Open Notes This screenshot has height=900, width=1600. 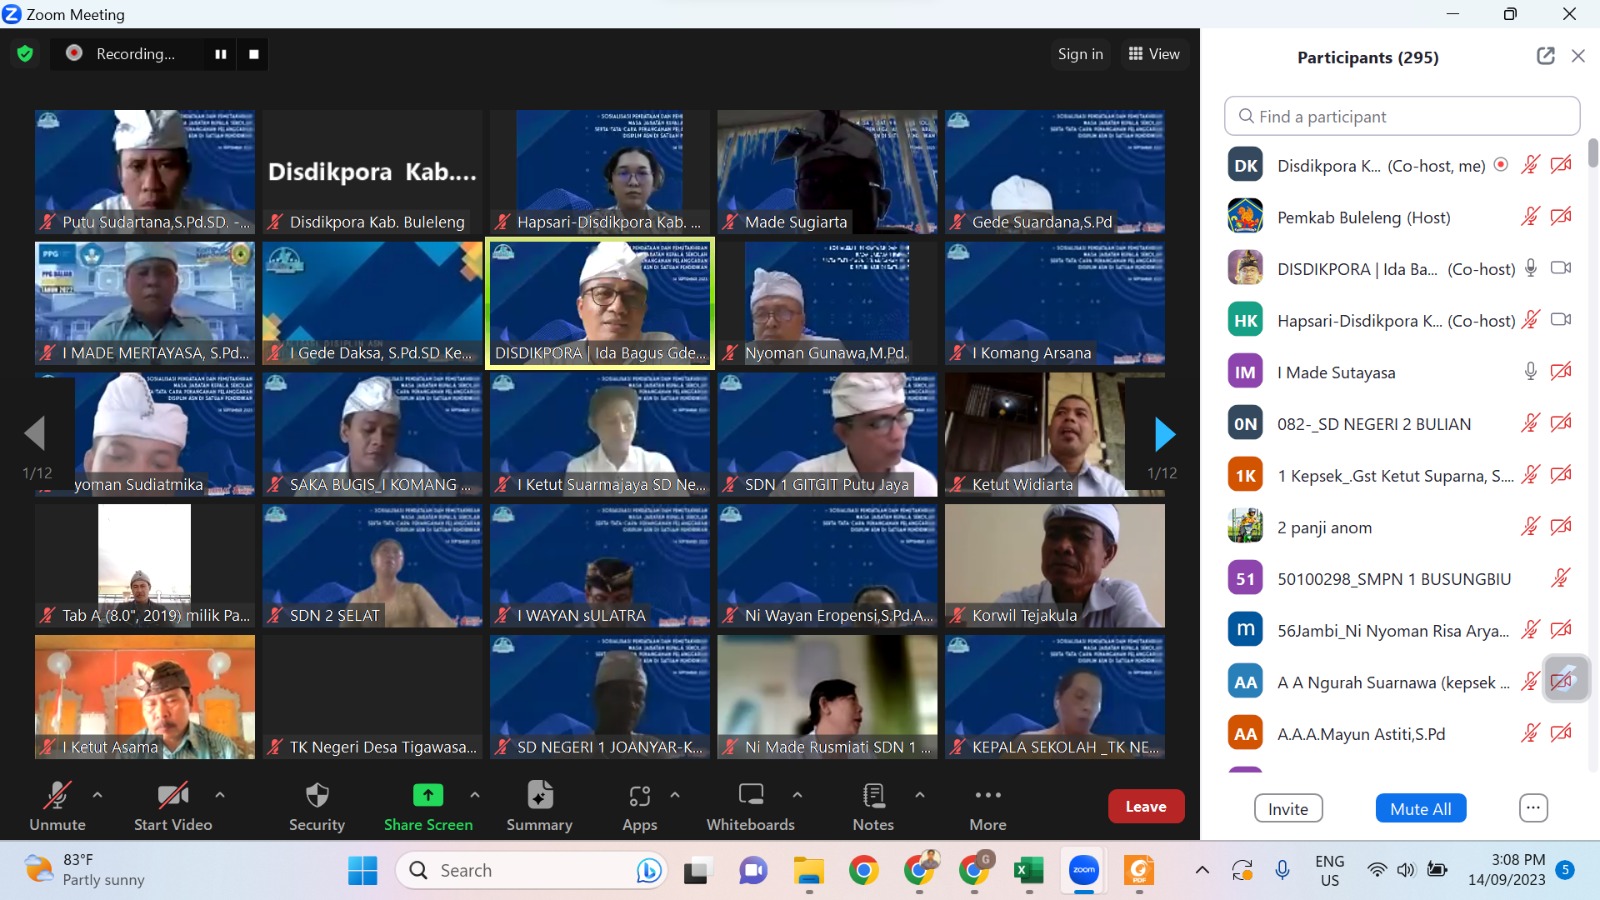[x=873, y=806]
